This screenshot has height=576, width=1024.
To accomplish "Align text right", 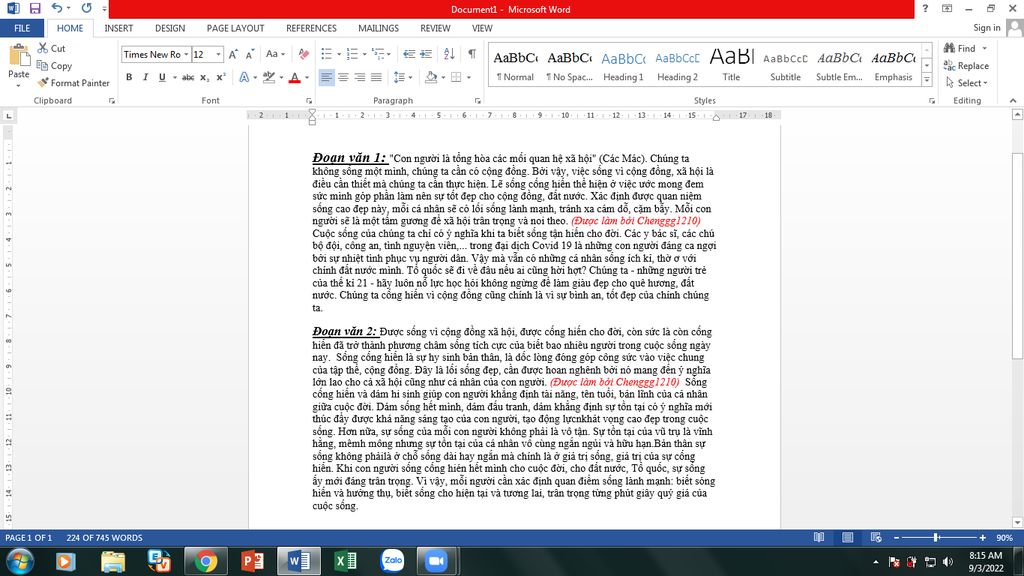I will [359, 77].
